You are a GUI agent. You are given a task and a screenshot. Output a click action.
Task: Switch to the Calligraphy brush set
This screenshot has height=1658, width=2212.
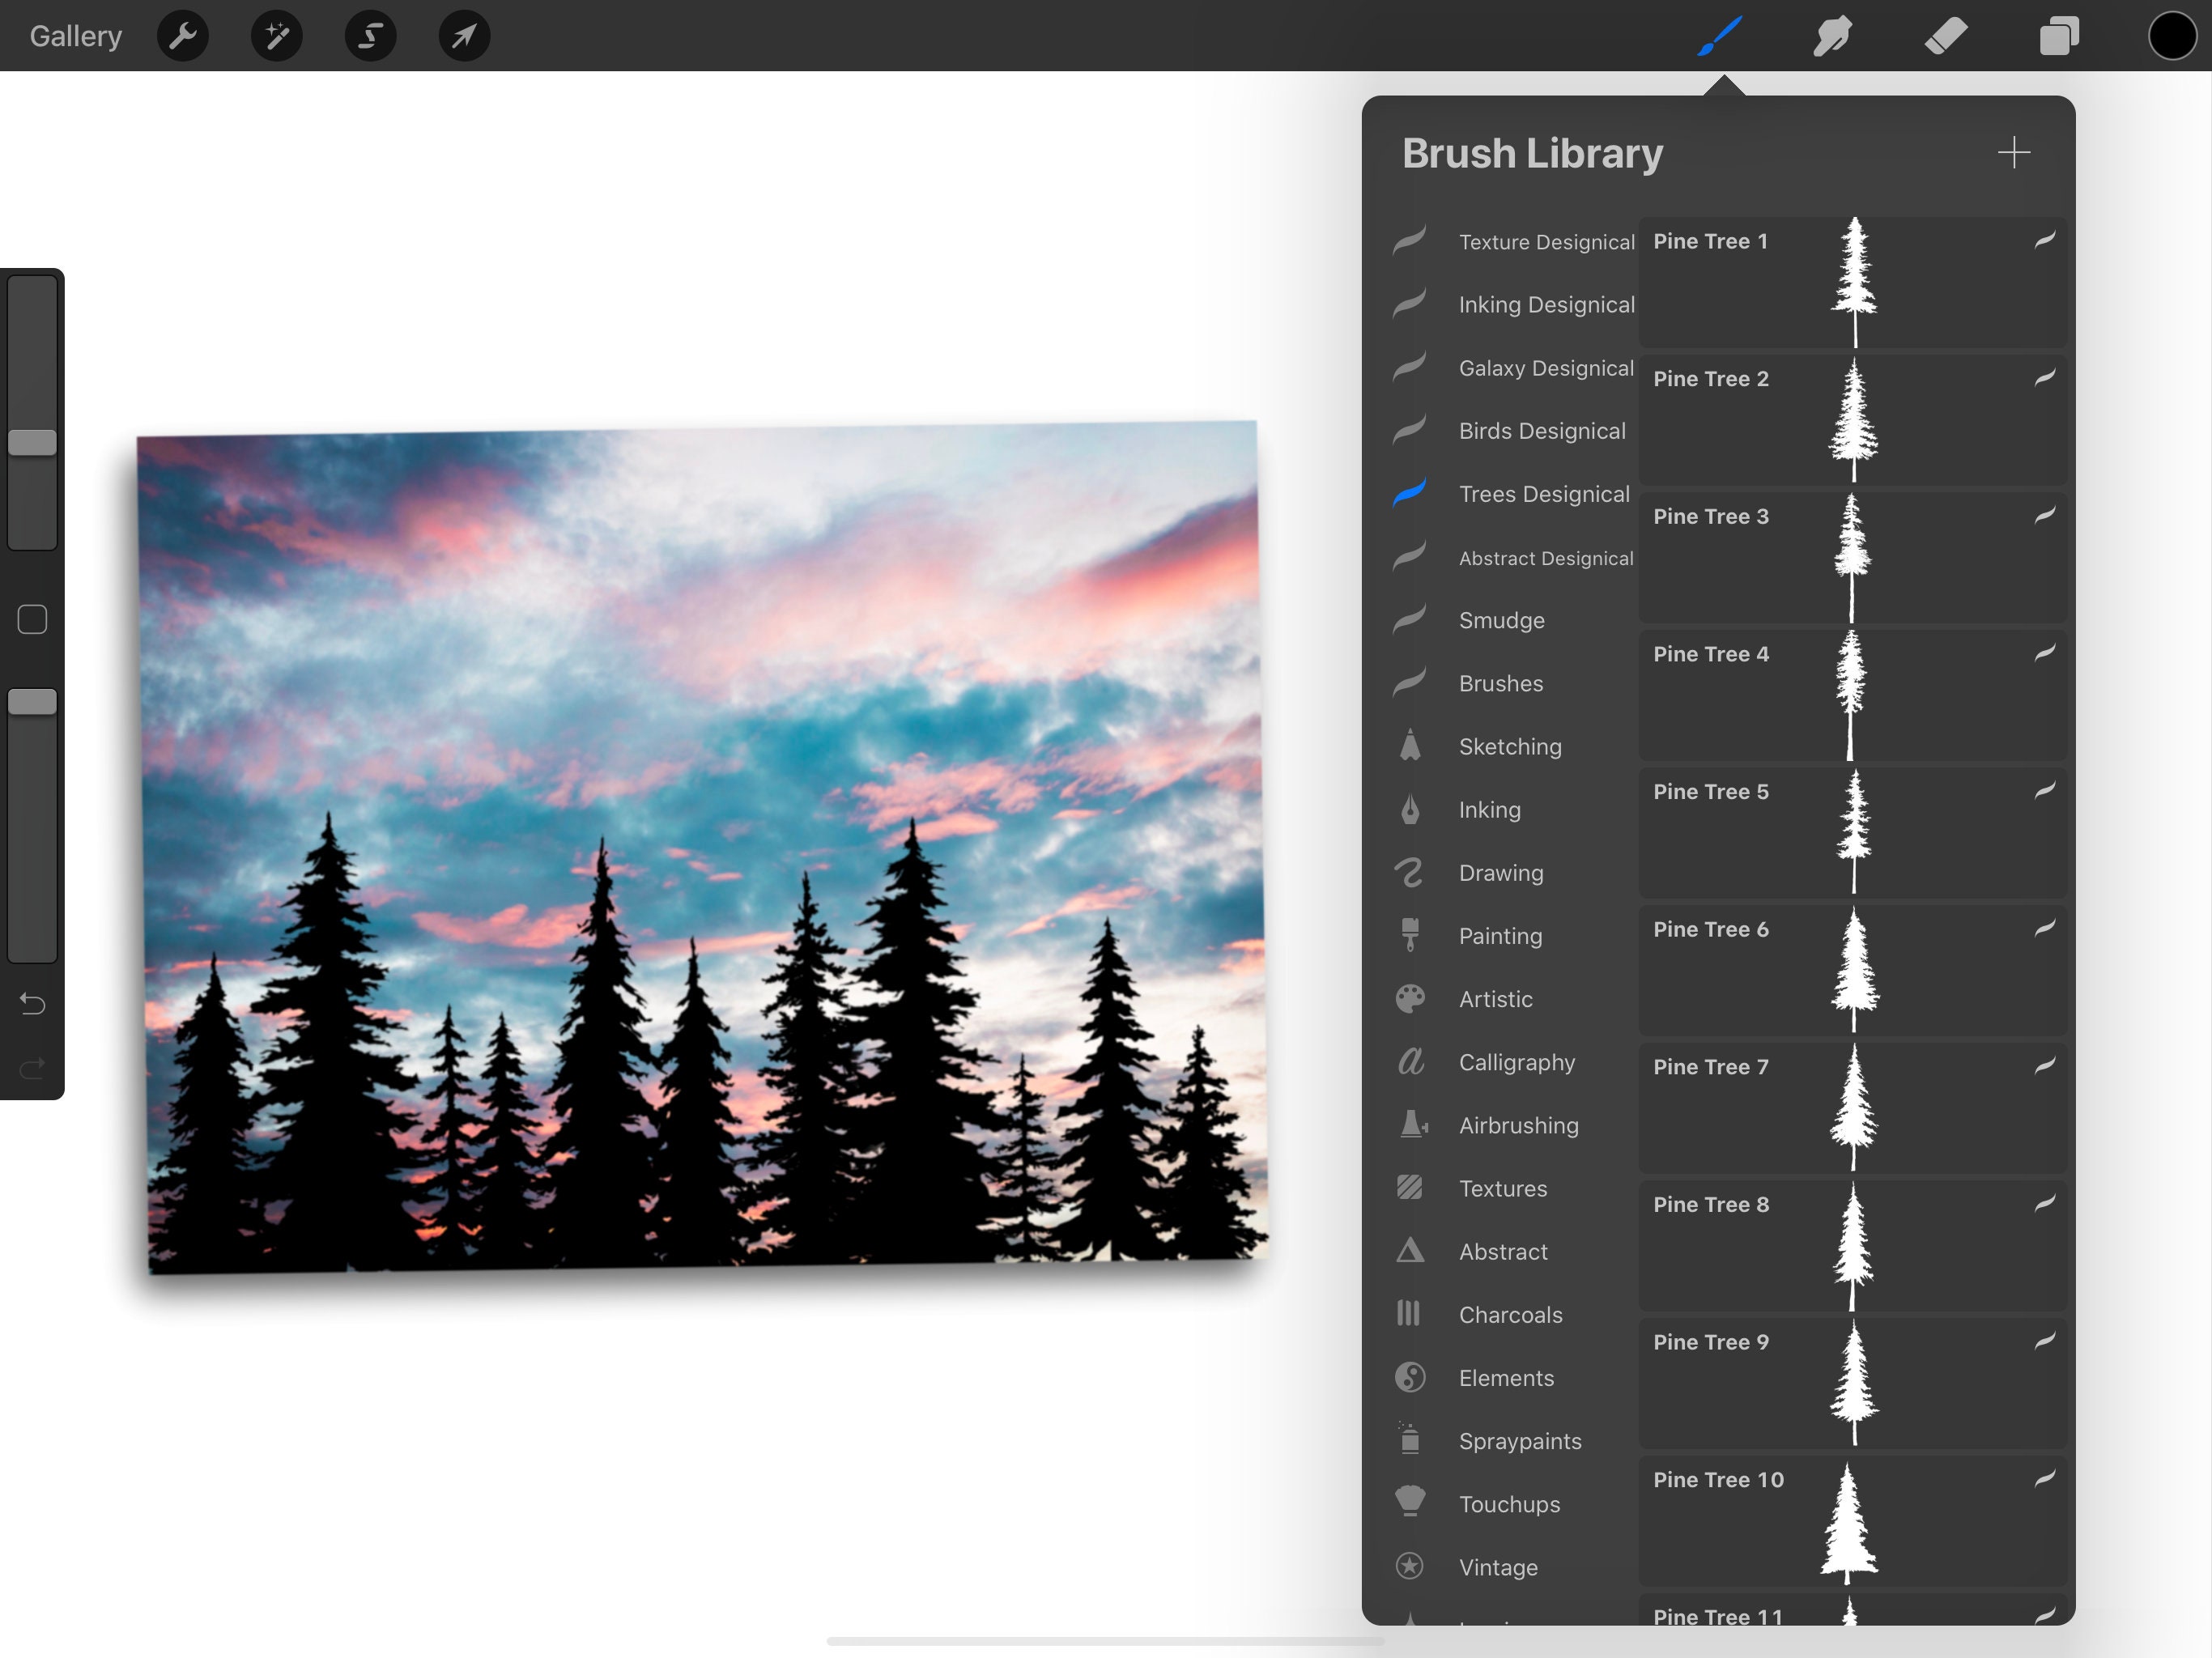[1517, 1062]
